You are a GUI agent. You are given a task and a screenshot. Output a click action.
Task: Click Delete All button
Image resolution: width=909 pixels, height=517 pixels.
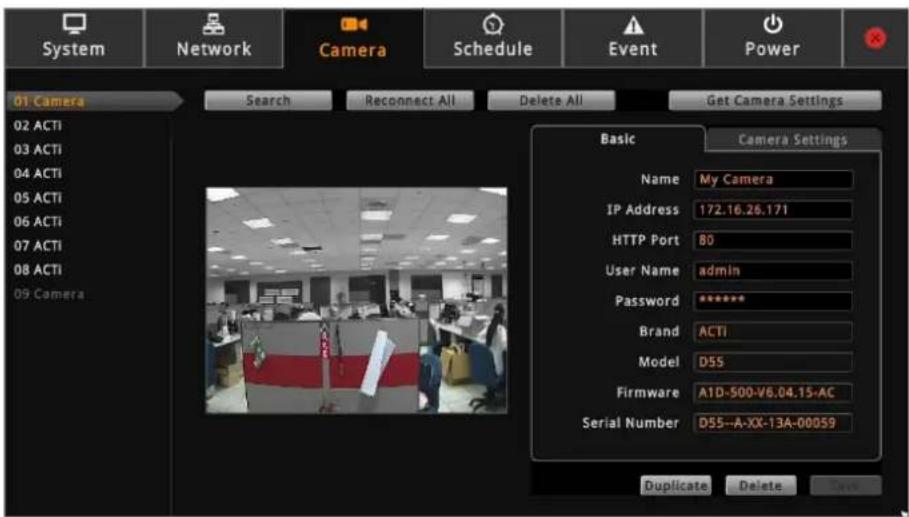pyautogui.click(x=551, y=100)
